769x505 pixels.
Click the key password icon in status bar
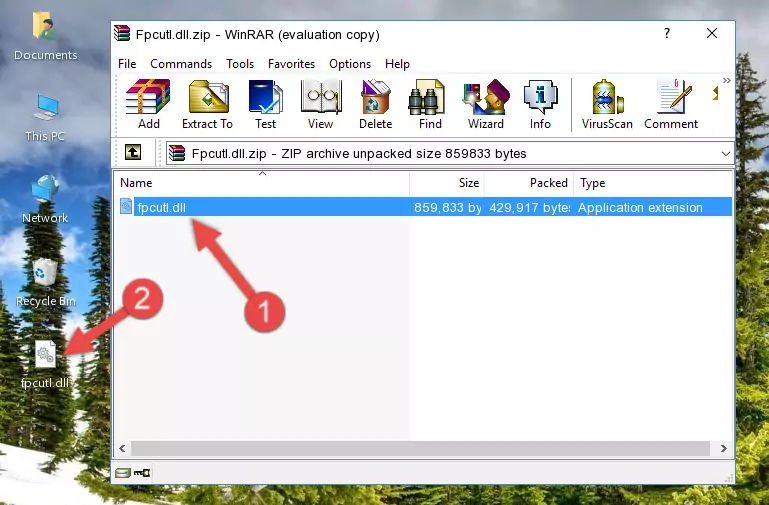click(142, 473)
